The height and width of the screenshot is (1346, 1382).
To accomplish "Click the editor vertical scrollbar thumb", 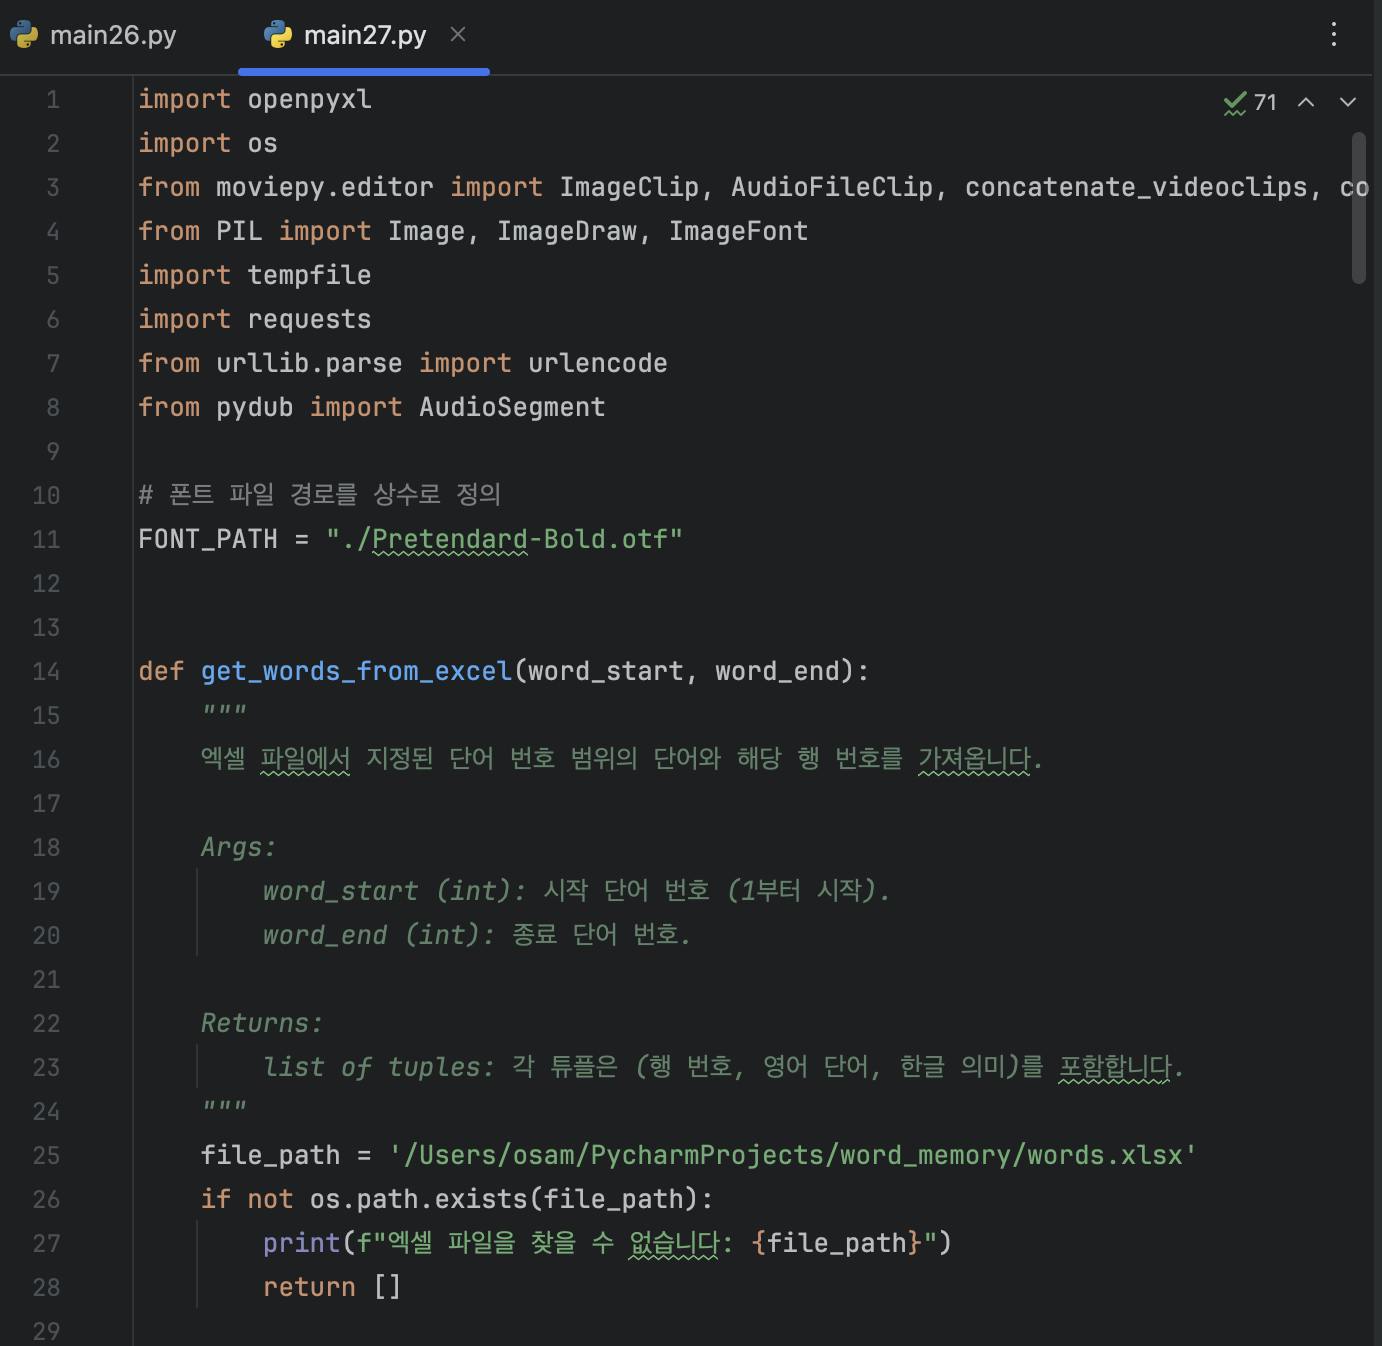I will pyautogui.click(x=1358, y=208).
